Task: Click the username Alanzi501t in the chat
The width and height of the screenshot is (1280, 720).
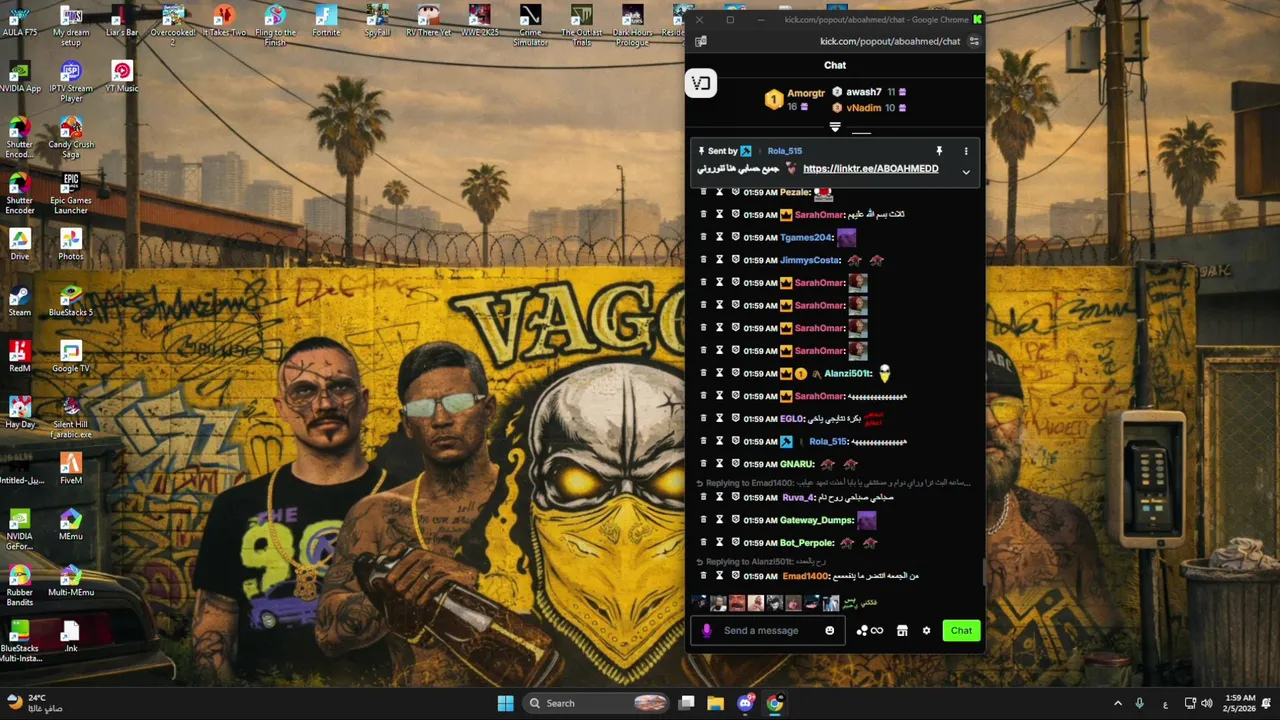Action: click(847, 374)
